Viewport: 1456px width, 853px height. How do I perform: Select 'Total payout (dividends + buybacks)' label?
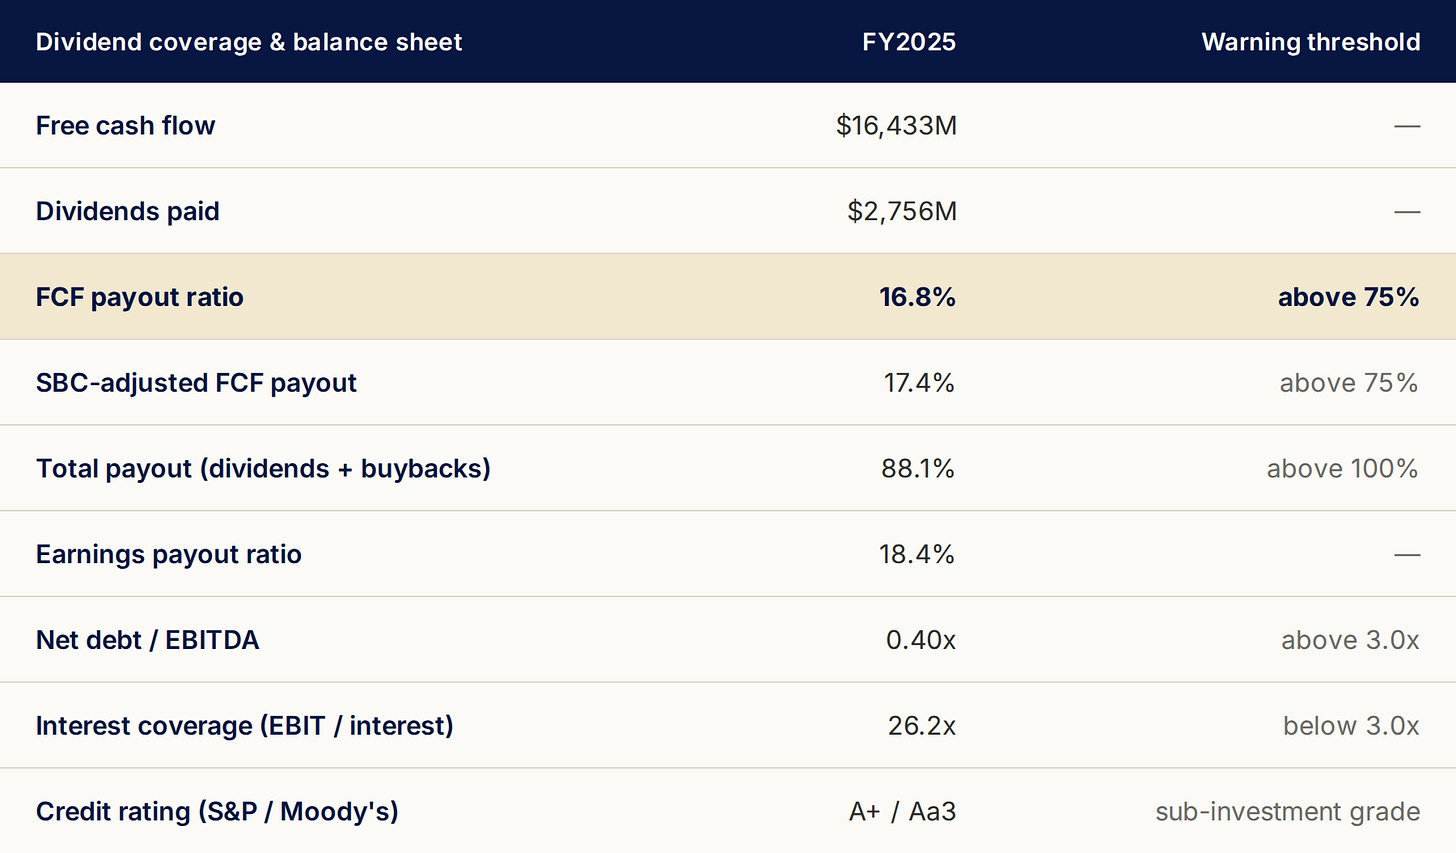[x=263, y=469]
